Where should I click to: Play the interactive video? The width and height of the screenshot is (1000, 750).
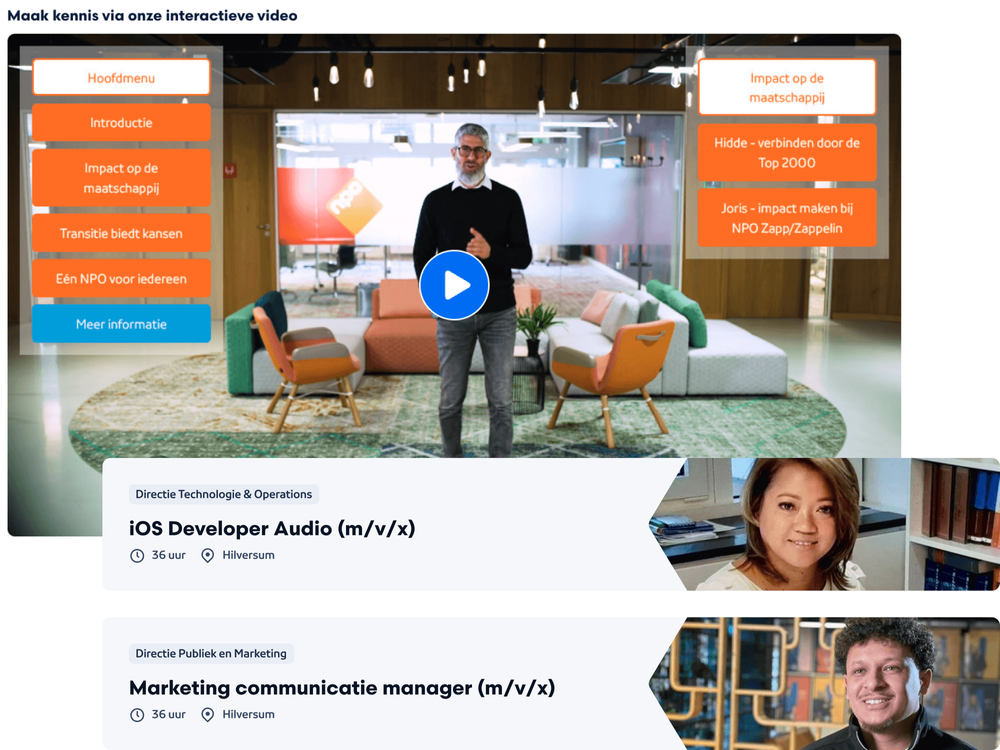(454, 285)
